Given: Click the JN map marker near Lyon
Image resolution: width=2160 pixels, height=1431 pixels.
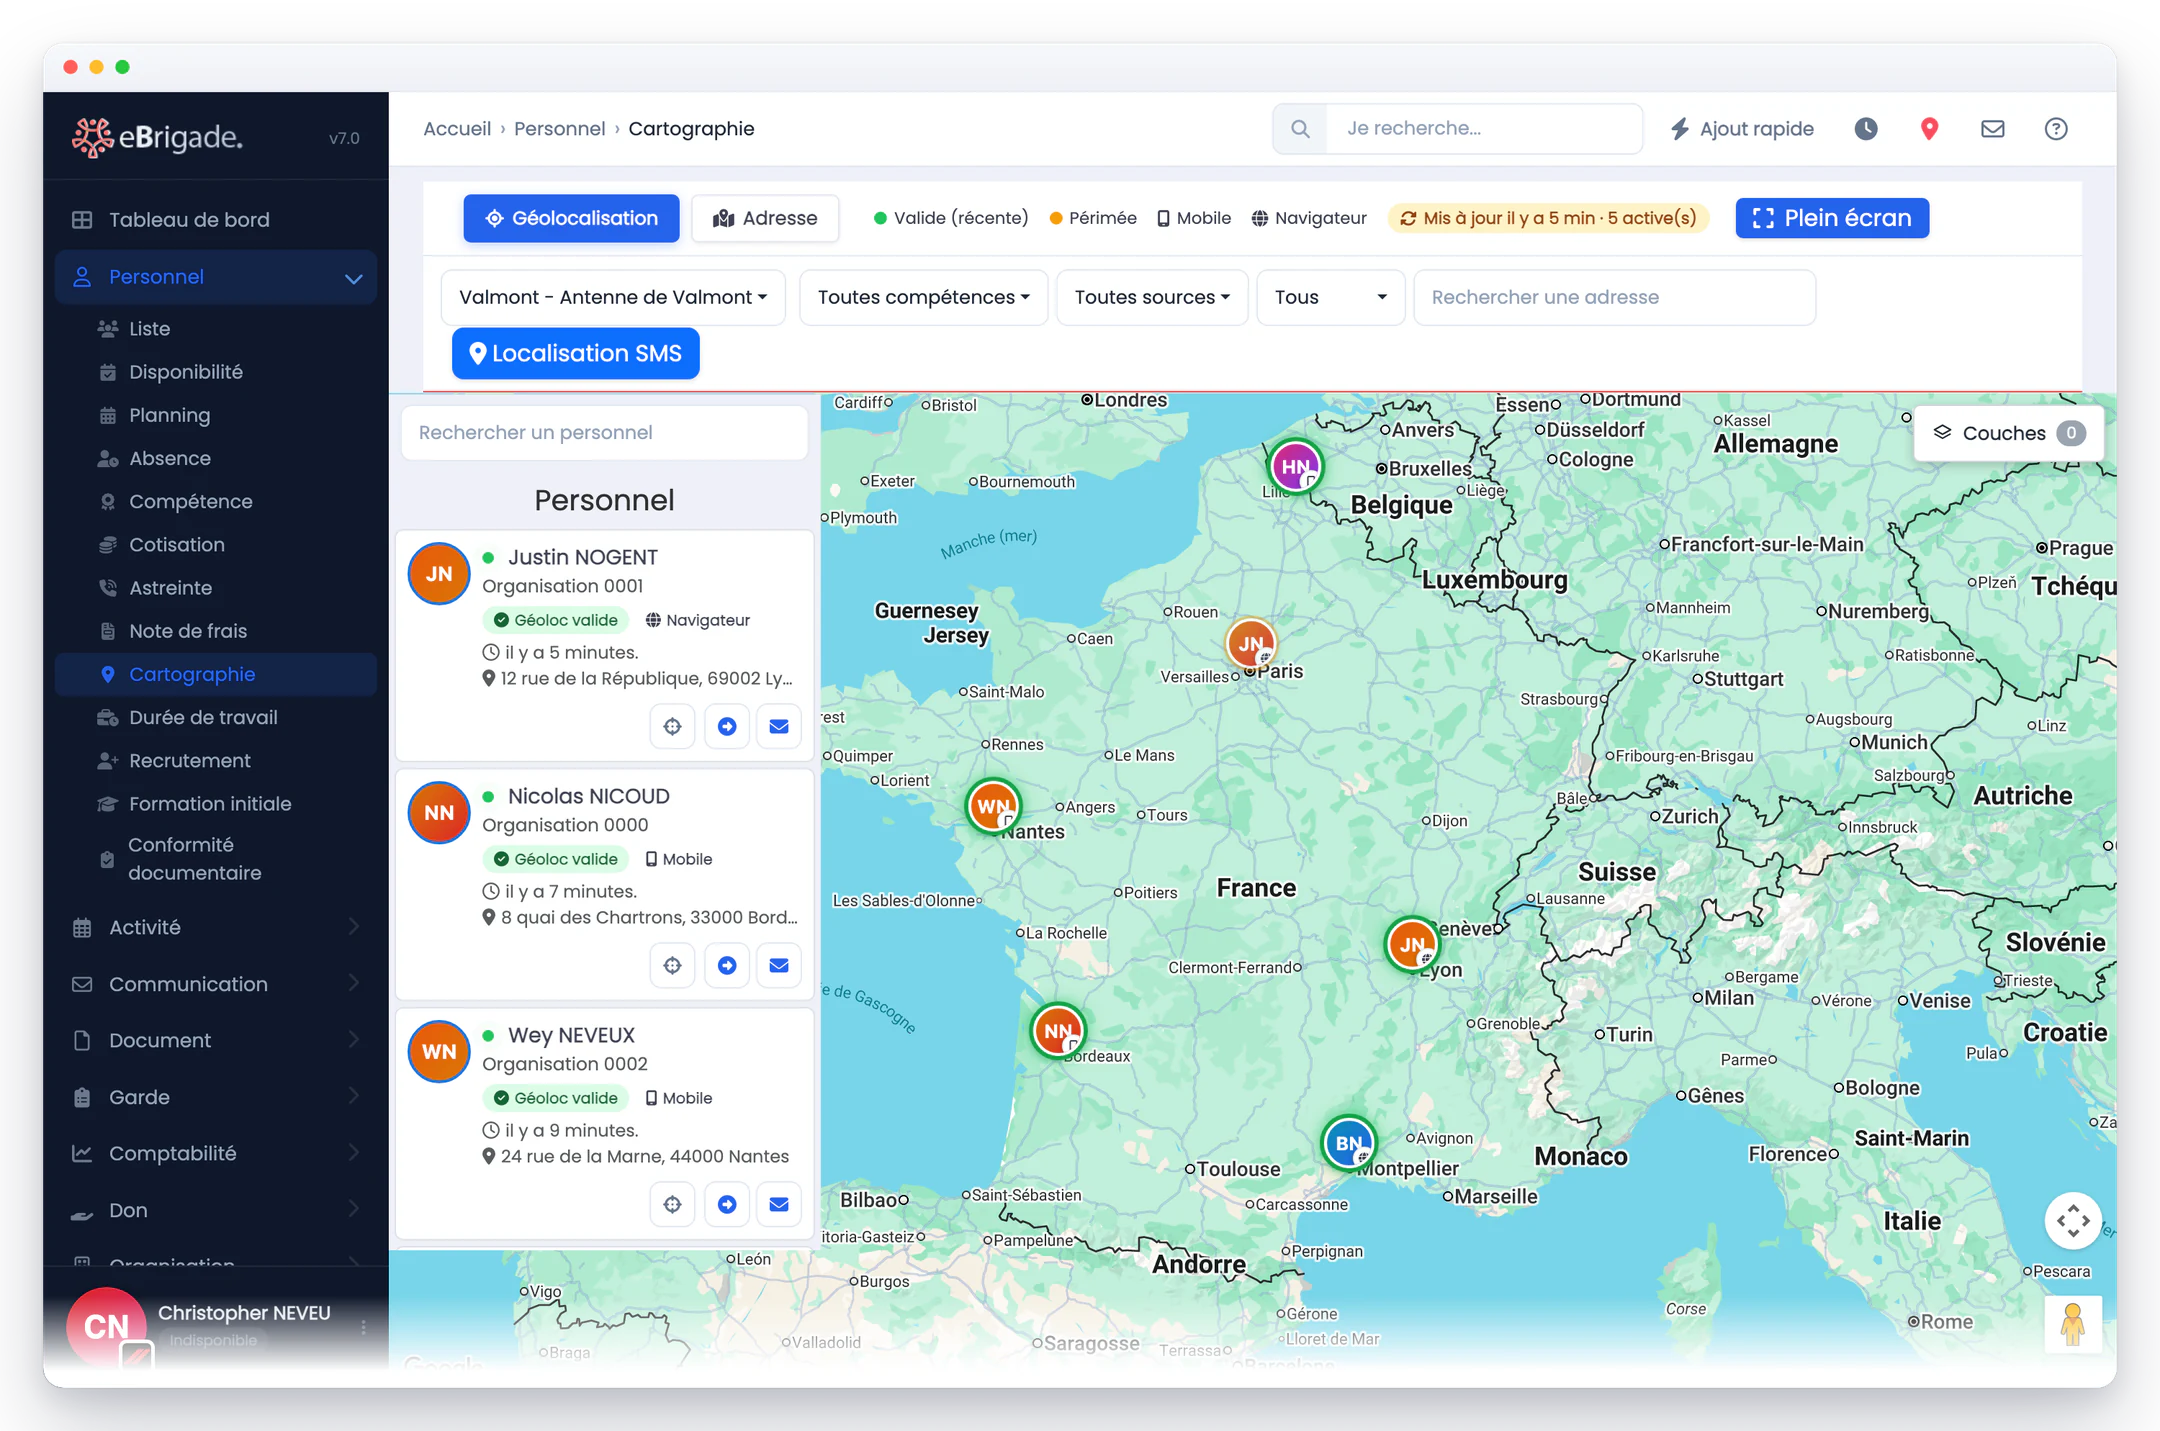Looking at the screenshot, I should coord(1412,944).
